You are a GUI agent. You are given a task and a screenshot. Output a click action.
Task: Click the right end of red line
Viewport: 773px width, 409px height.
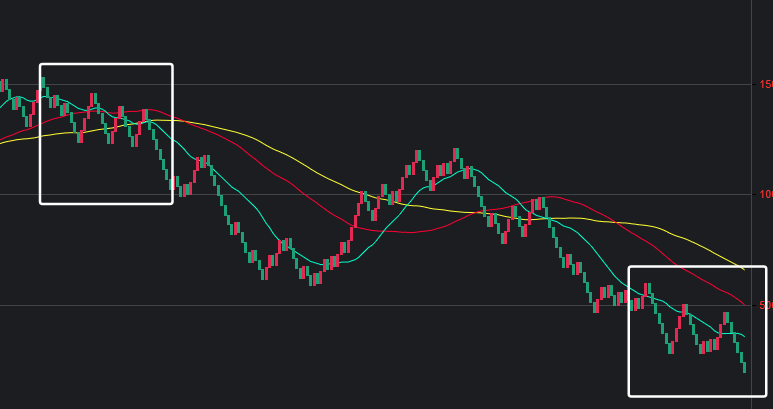point(743,303)
